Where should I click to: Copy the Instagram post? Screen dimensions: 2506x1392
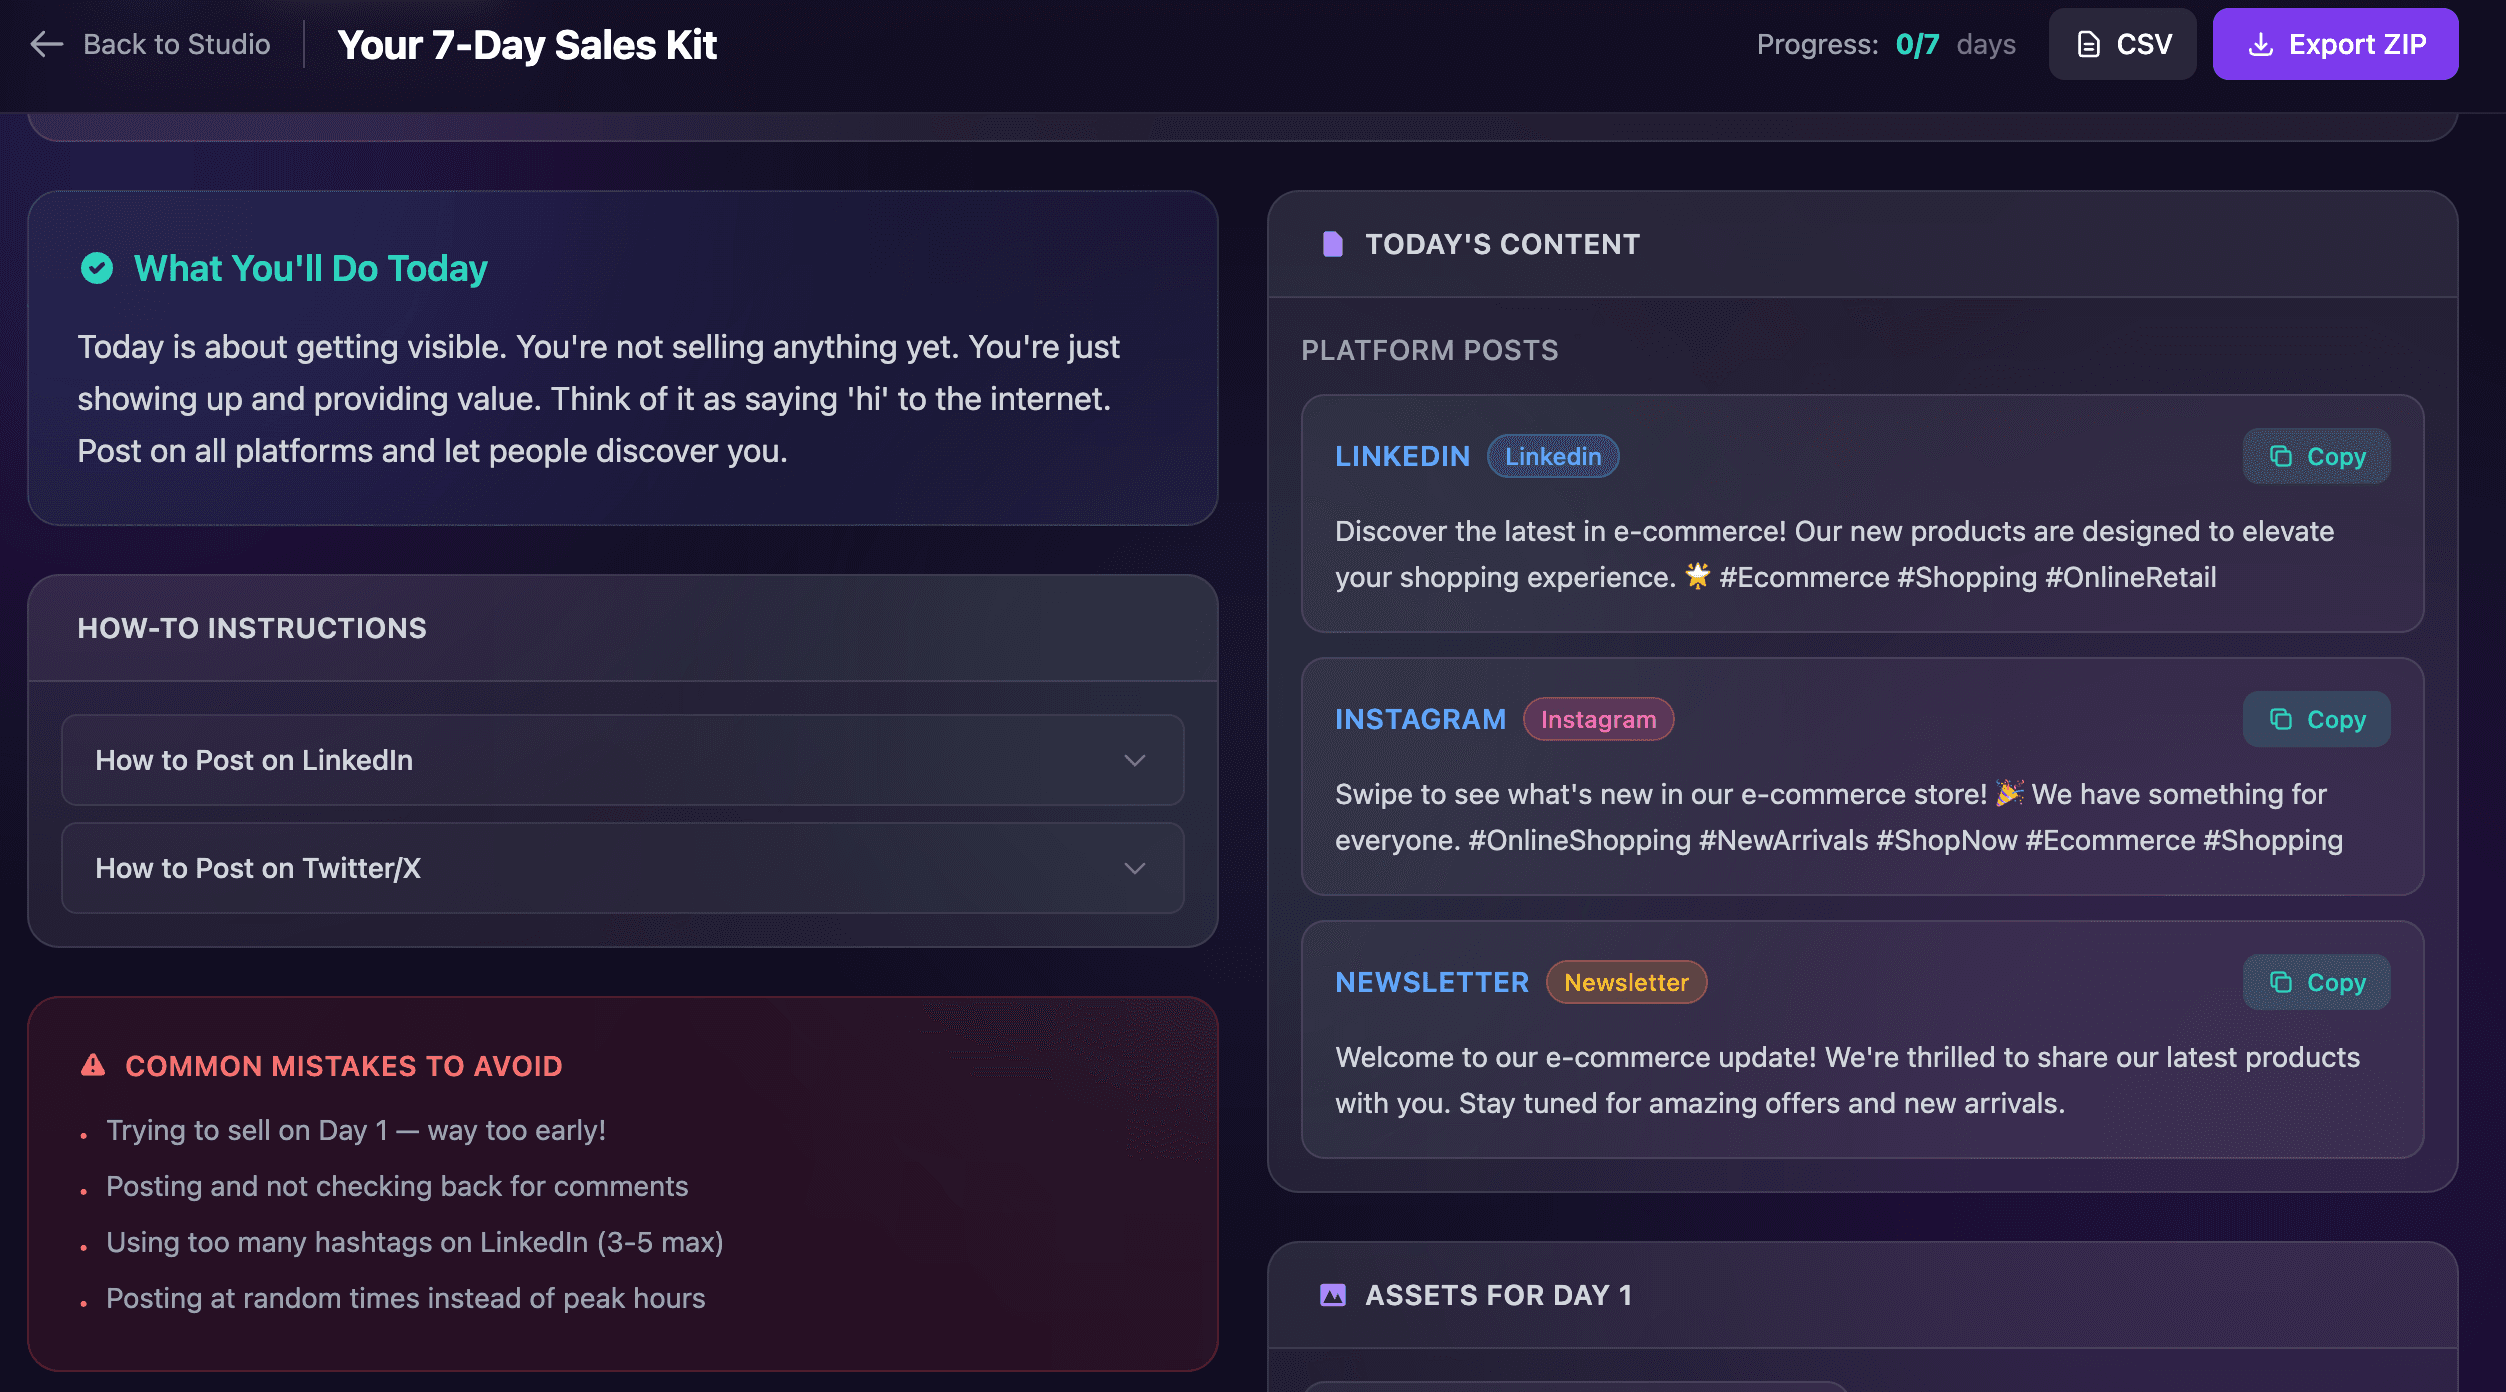(x=2316, y=719)
